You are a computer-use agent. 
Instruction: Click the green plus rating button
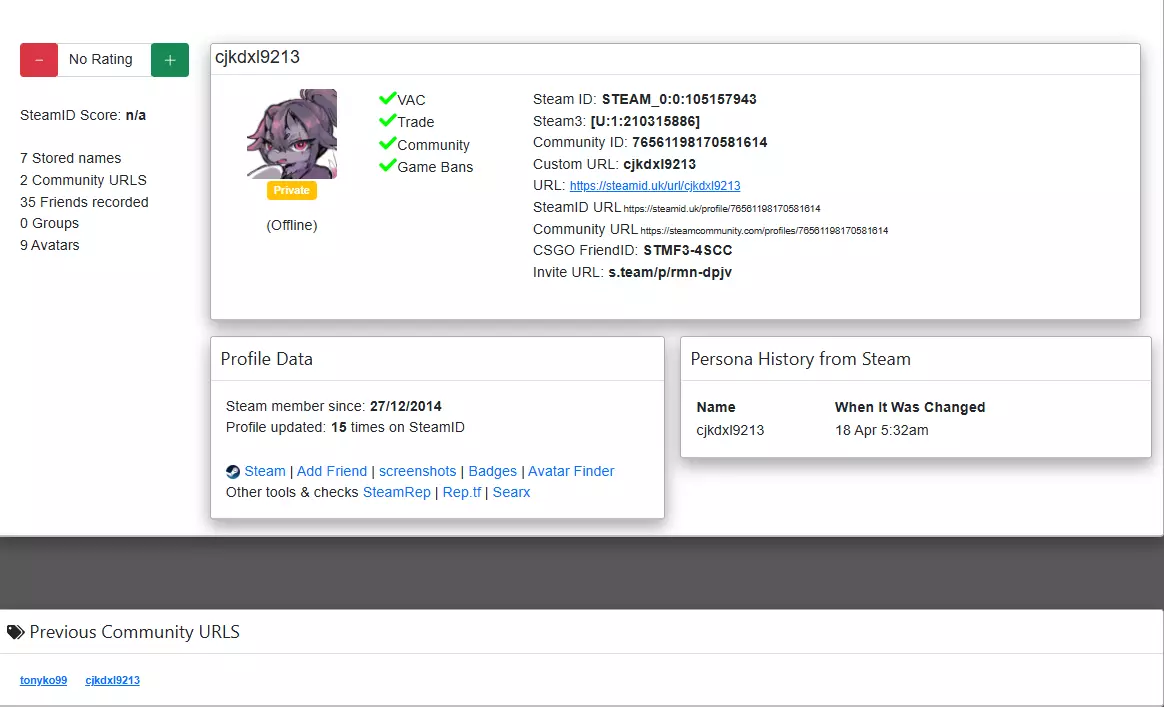(x=170, y=59)
